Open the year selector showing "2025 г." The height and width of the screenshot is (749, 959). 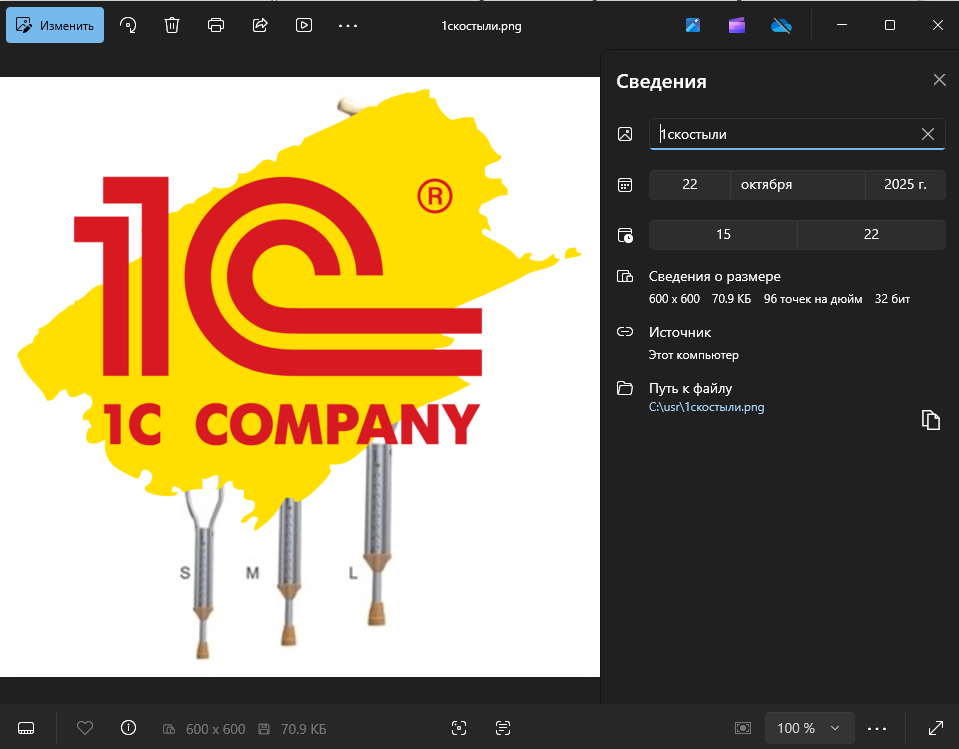pos(905,185)
